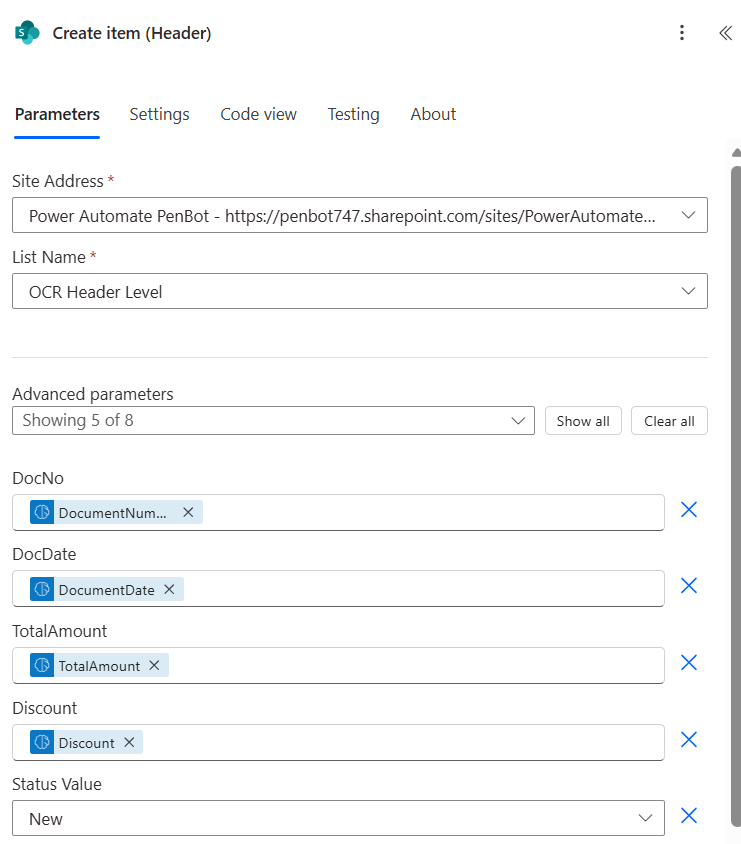Remove the Status Value parameter row

[x=688, y=816]
